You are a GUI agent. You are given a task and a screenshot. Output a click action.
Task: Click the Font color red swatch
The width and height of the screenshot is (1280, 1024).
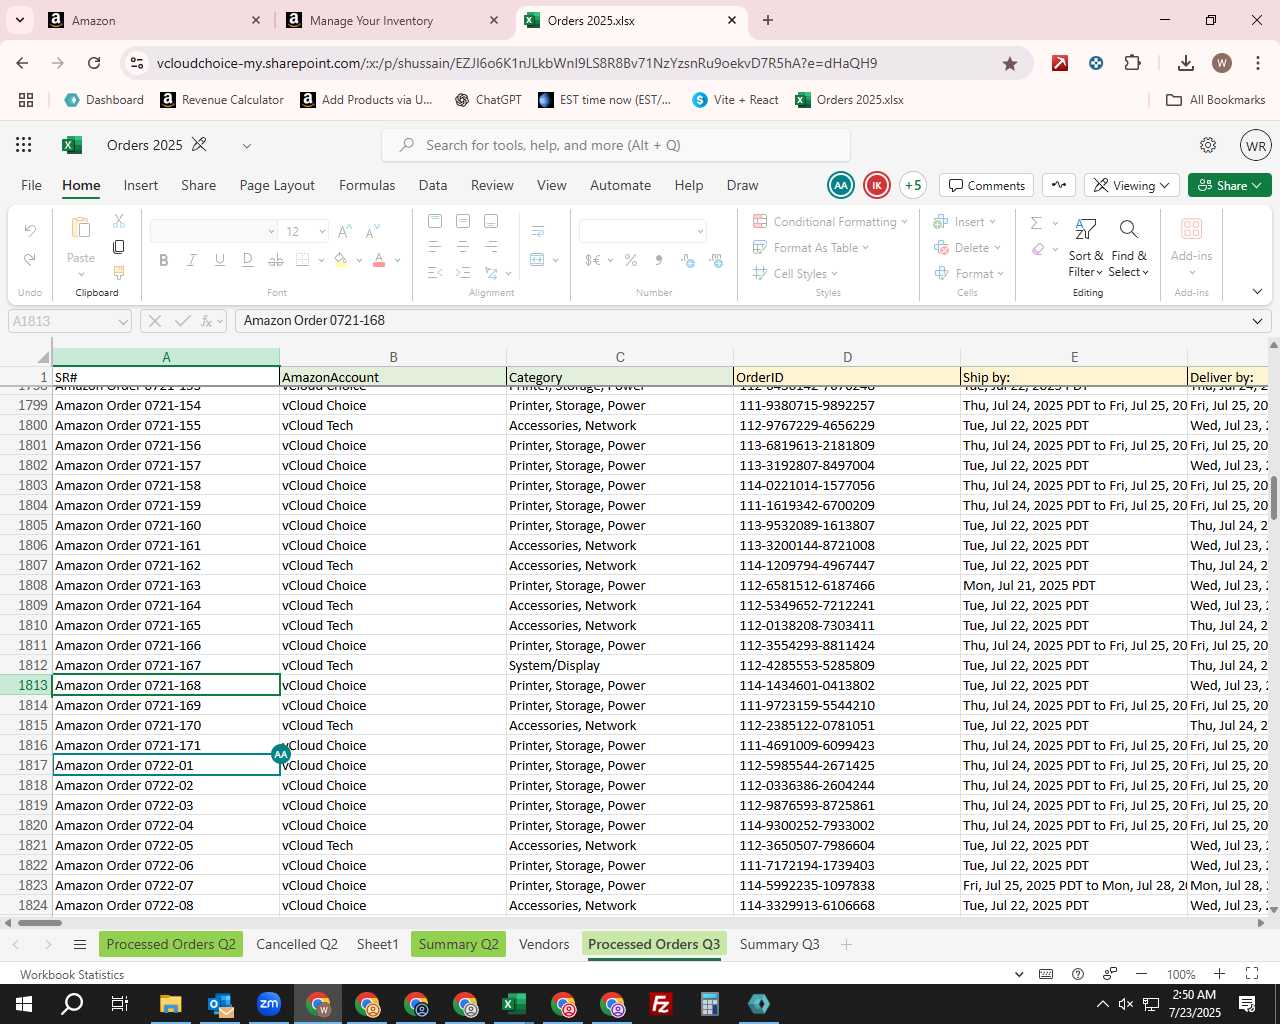[379, 260]
